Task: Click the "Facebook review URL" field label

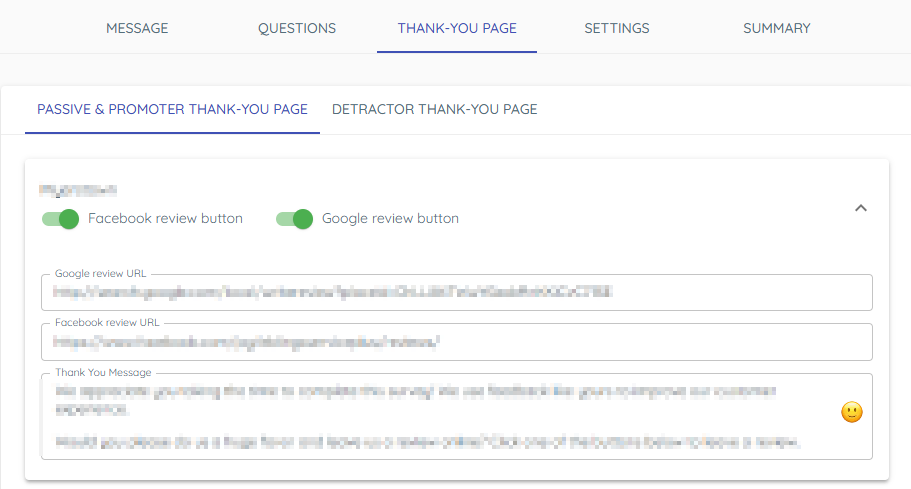Action: pos(107,323)
